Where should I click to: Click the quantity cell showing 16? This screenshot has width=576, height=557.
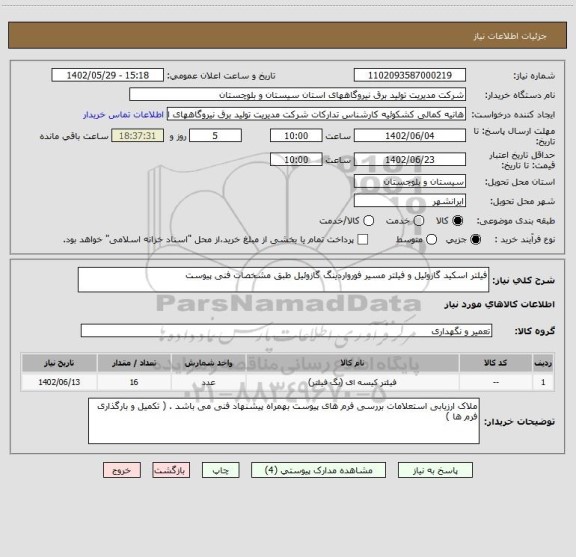[x=134, y=382]
